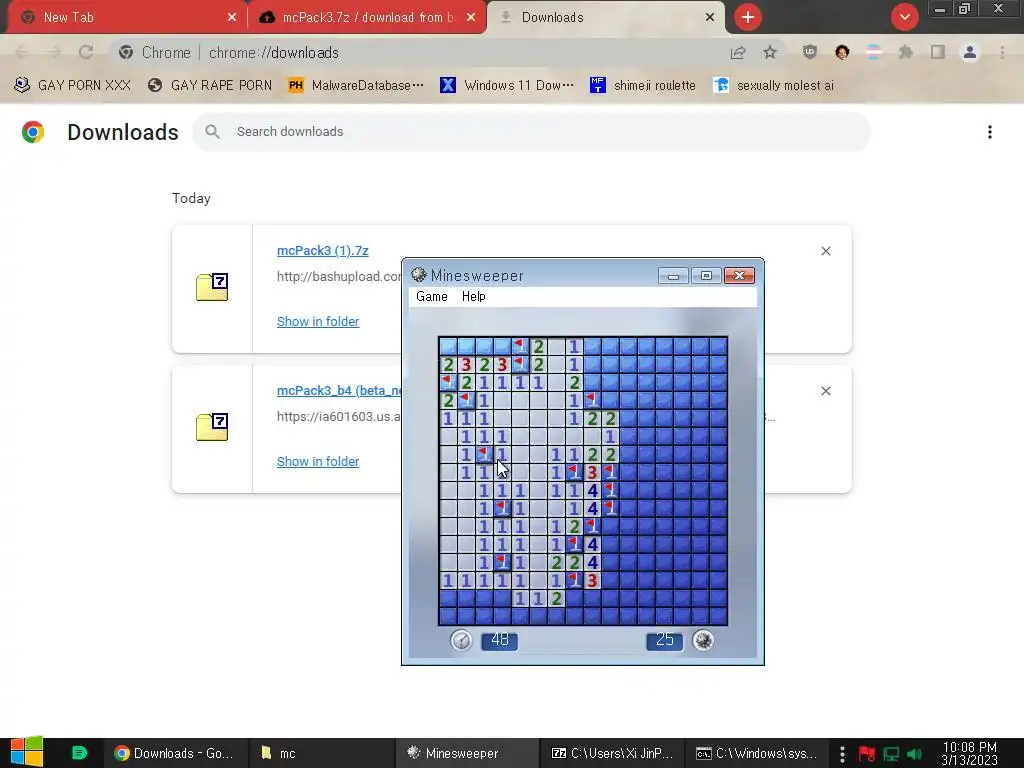Toggle the browser side panel
This screenshot has height=768, width=1024.
938,52
